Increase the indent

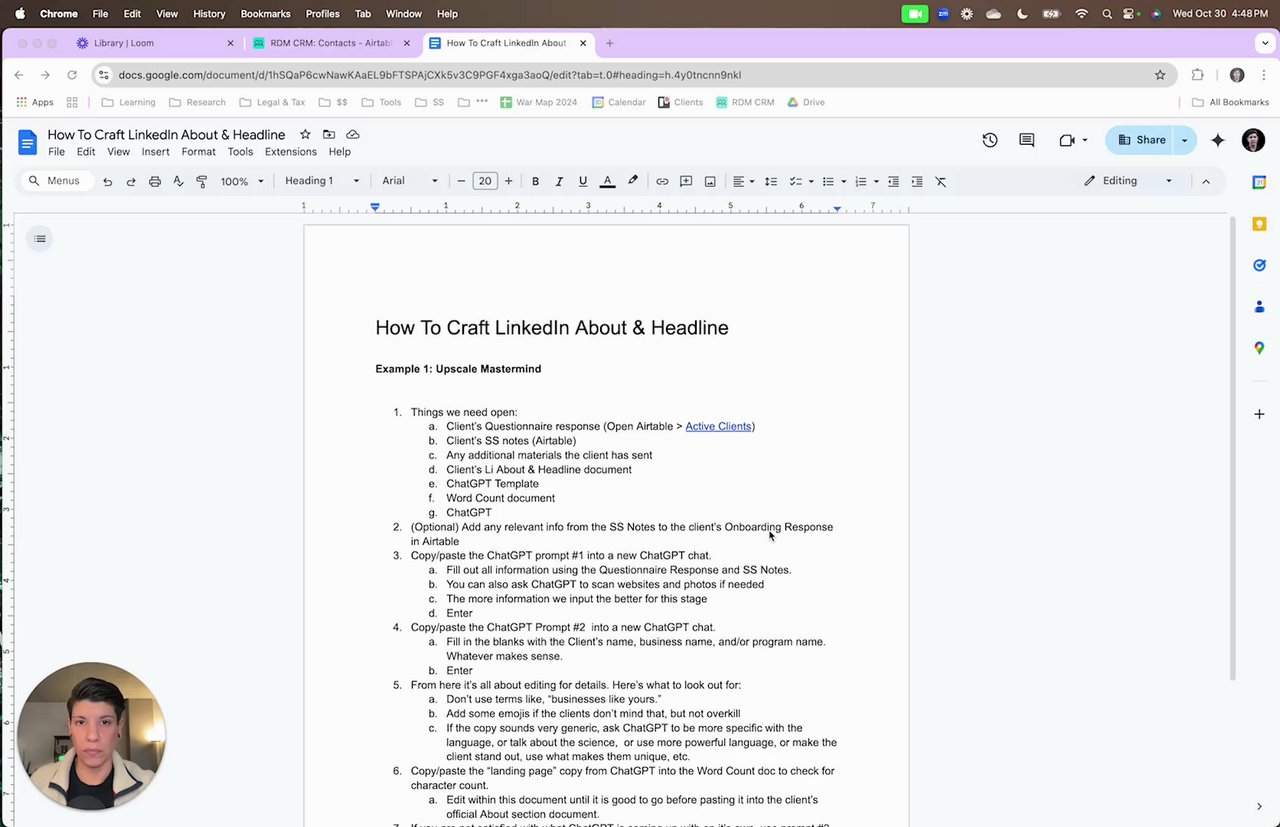pos(917,181)
